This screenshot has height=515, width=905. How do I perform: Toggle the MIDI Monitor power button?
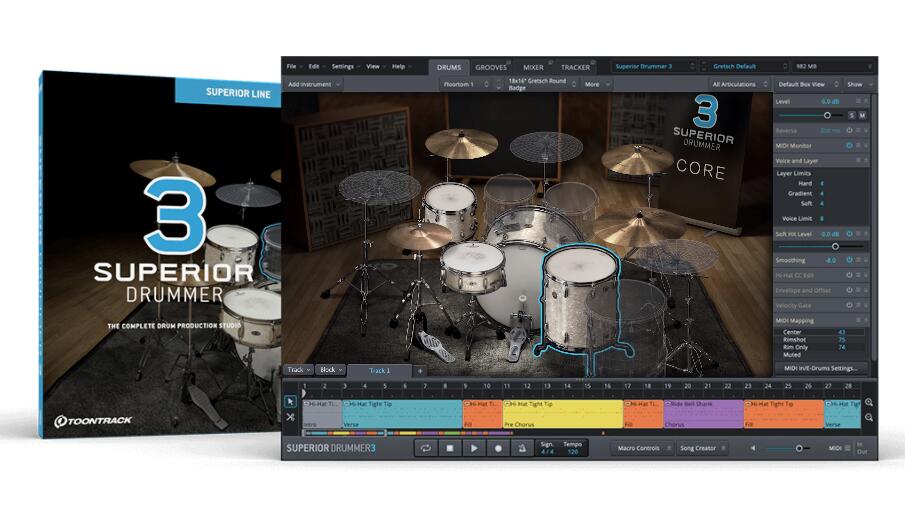tap(849, 145)
